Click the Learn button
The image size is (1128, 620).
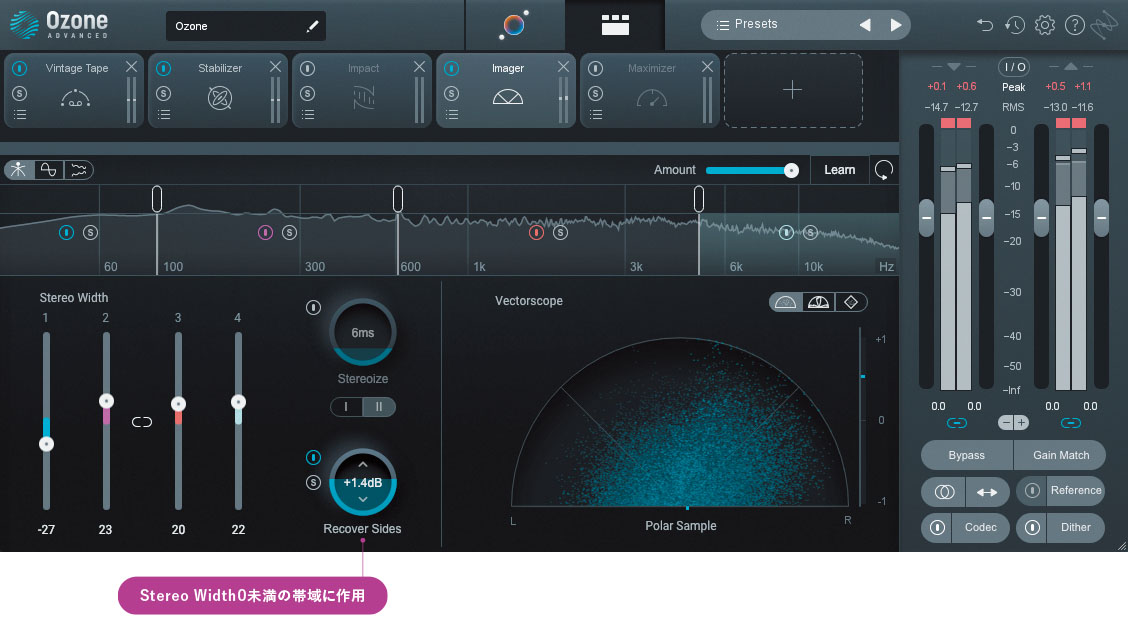tap(840, 170)
